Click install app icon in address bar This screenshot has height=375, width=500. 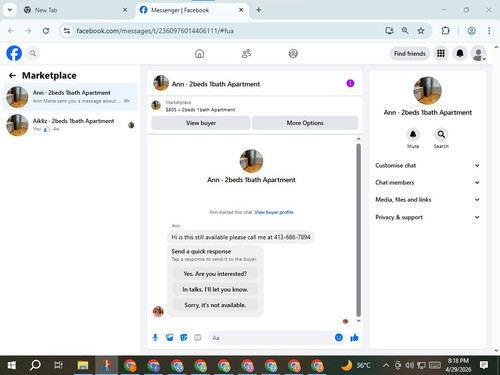[x=389, y=31]
